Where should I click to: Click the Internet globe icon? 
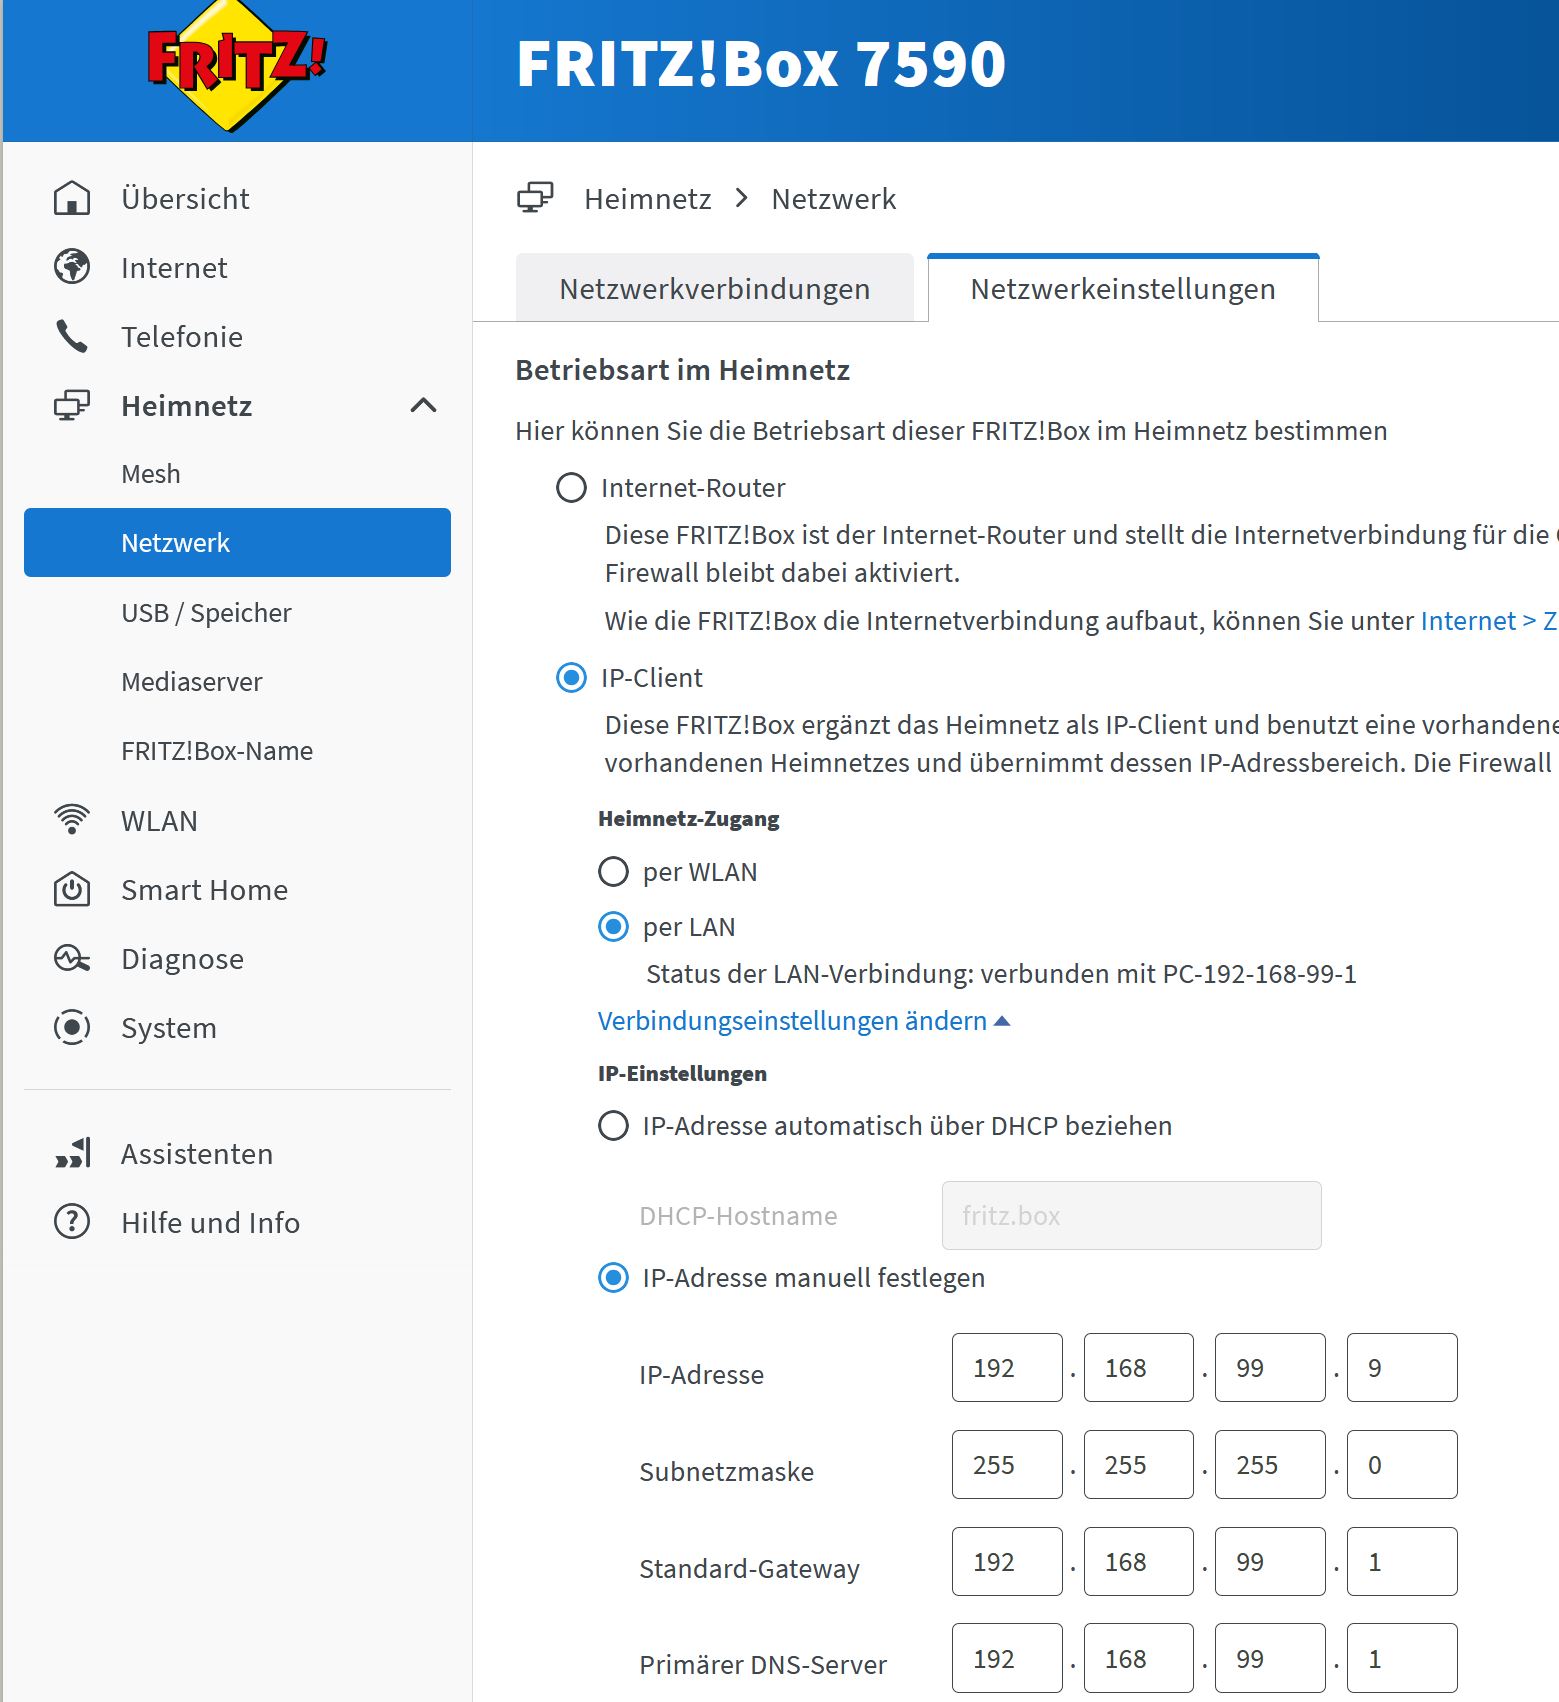[x=72, y=267]
